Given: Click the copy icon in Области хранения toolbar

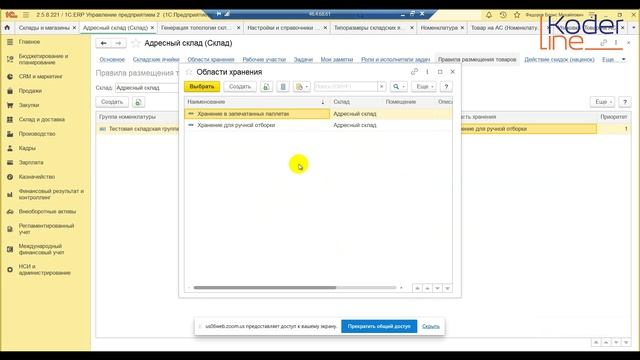Looking at the screenshot, I should pos(266,87).
